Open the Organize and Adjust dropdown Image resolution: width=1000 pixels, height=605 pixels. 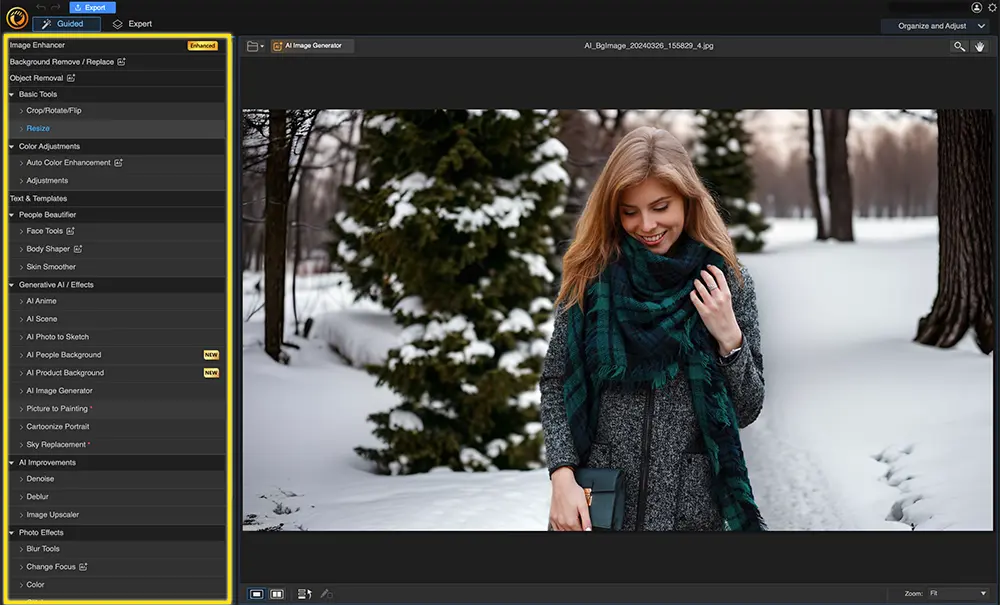point(935,25)
